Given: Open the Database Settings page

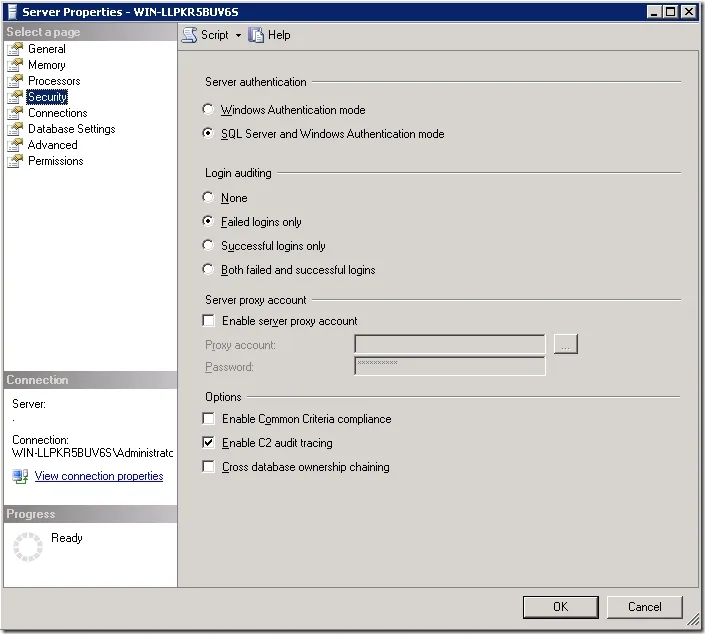Looking at the screenshot, I should [x=71, y=129].
